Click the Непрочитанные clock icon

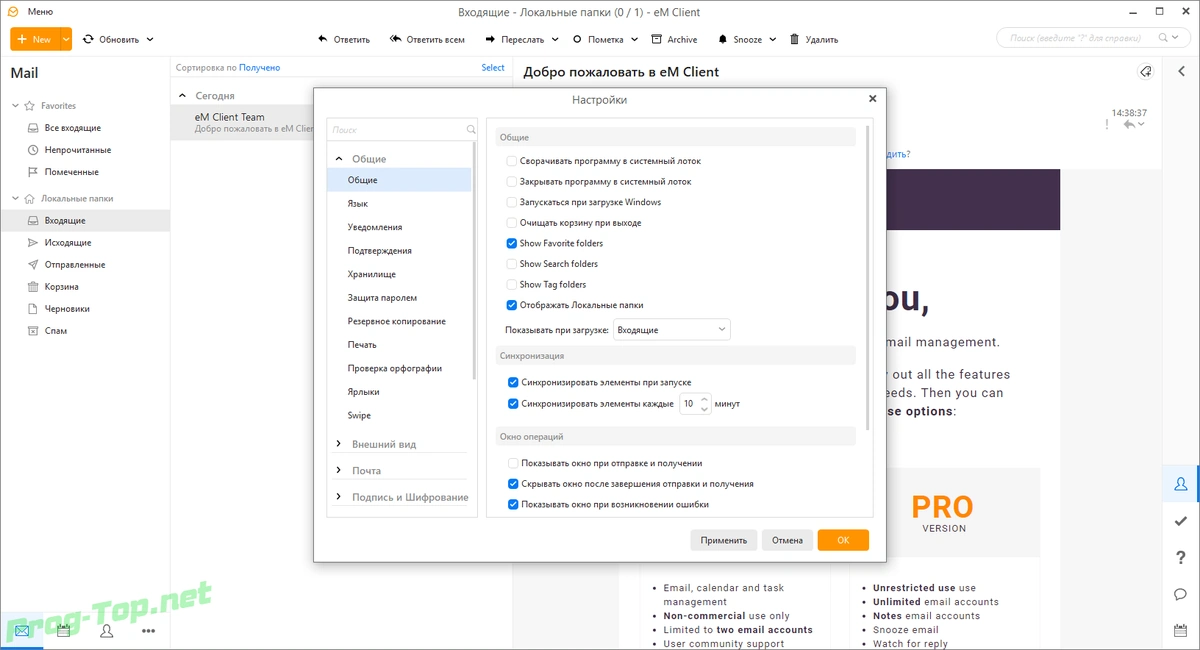coord(33,150)
